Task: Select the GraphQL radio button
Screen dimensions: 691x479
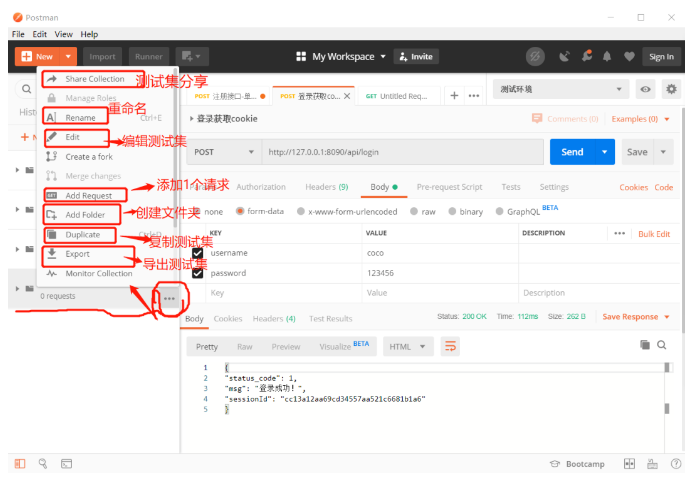Action: click(499, 212)
